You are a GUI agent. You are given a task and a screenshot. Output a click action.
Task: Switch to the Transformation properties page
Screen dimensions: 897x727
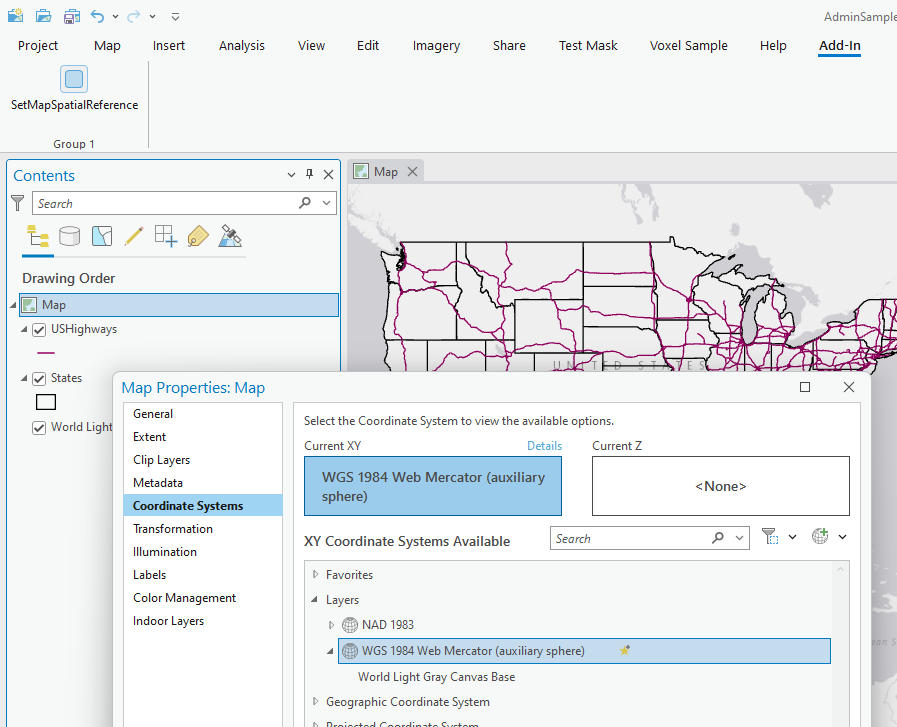coord(173,529)
